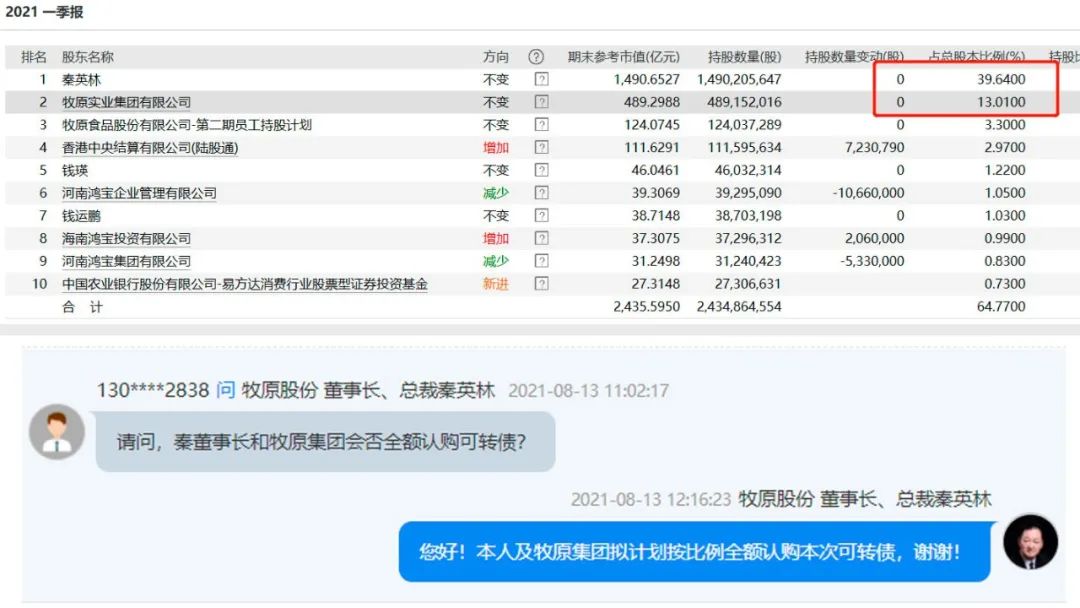Open the info icon for 河南鸿宝企业管理有限公司
Viewport: 1080px width, 608px height.
click(541, 193)
